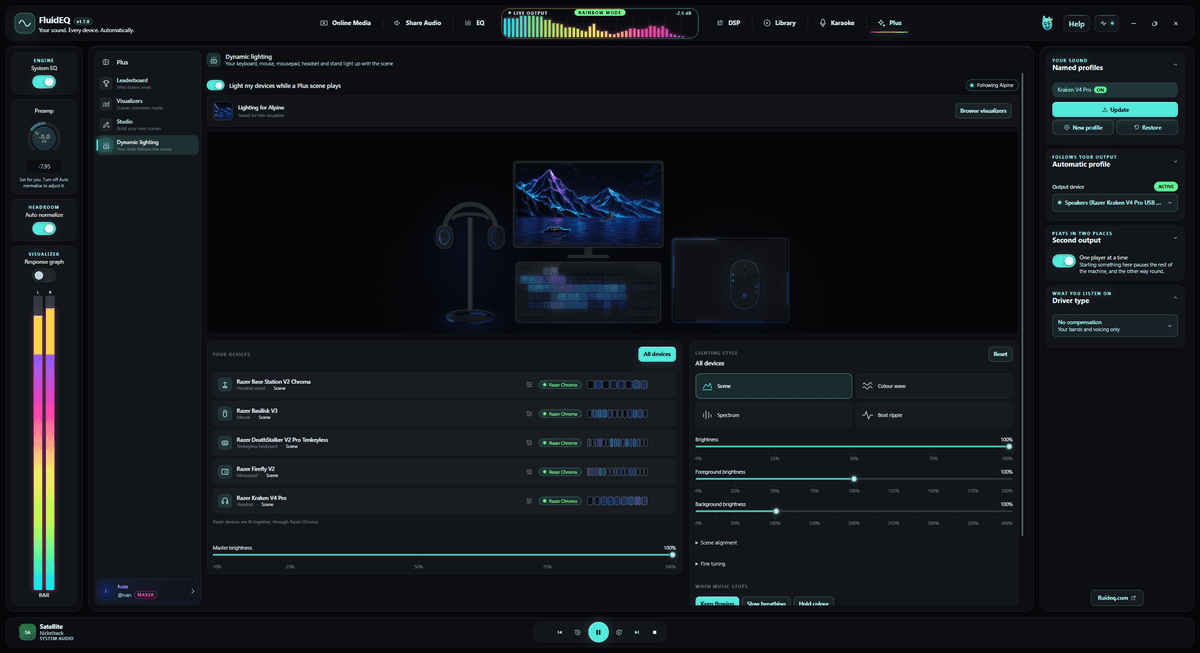Expand the Automatic profile section chevron

pyautogui.click(x=1177, y=160)
